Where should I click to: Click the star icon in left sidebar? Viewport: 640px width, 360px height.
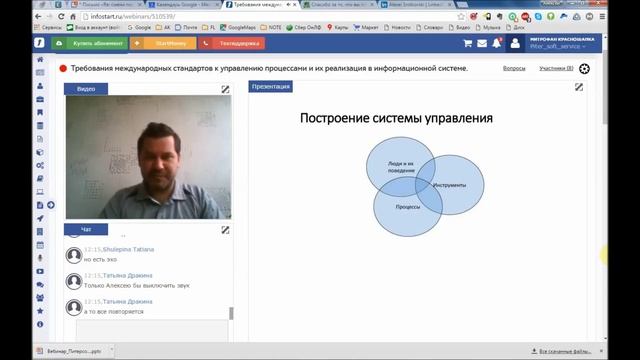tap(40, 311)
